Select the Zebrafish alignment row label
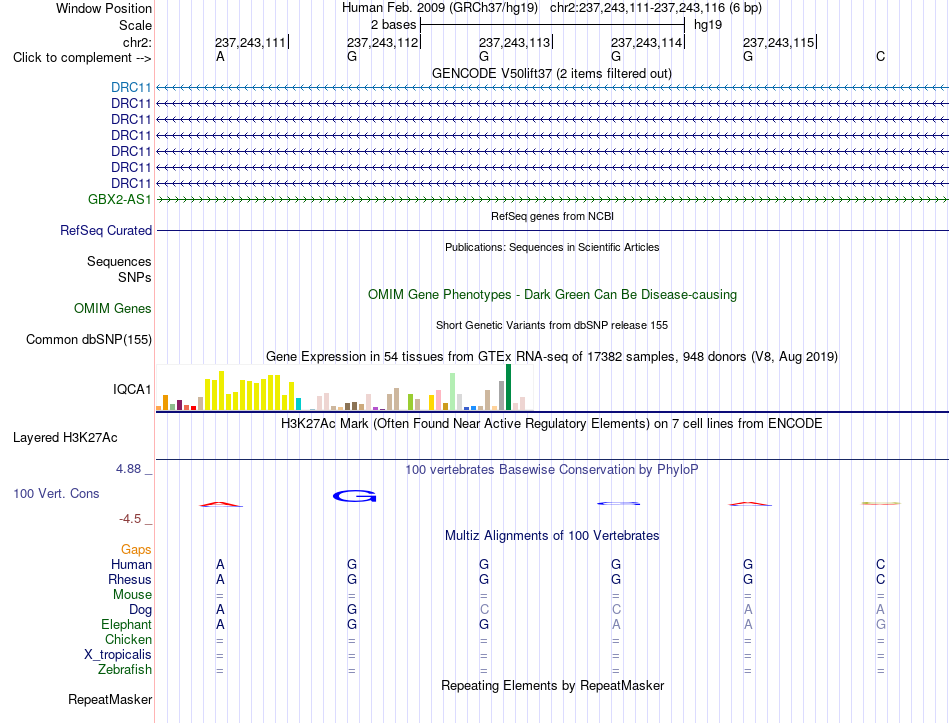Image resolution: width=950 pixels, height=723 pixels. [x=125, y=670]
